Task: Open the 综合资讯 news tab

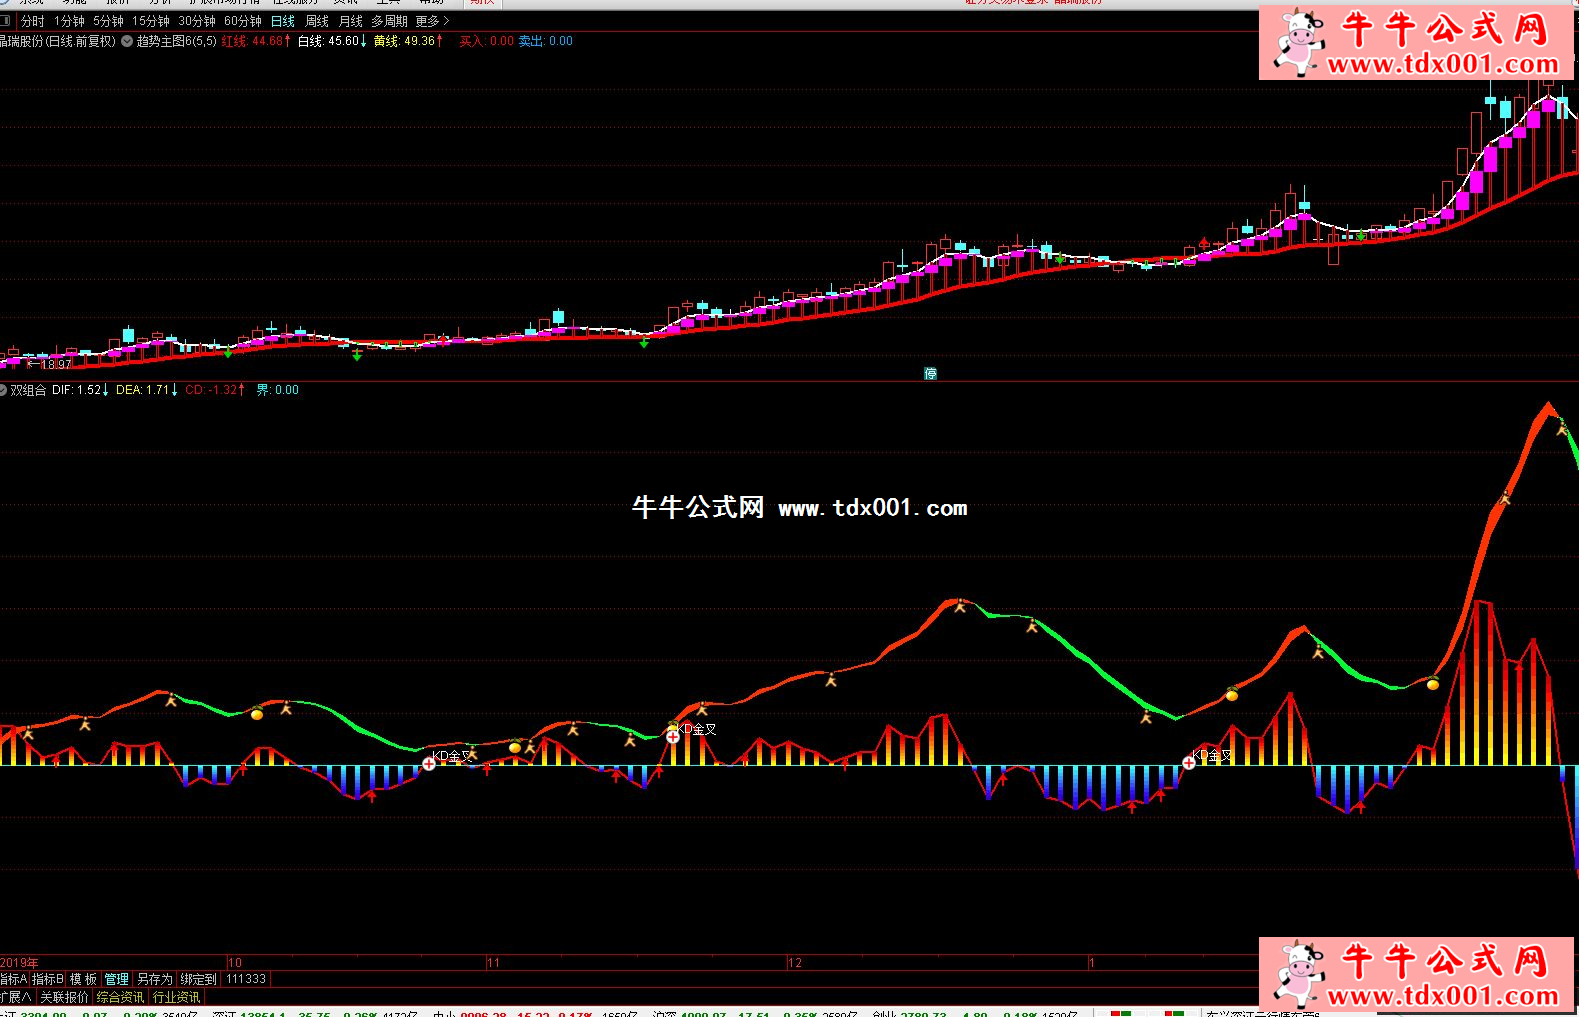Action: [x=120, y=997]
